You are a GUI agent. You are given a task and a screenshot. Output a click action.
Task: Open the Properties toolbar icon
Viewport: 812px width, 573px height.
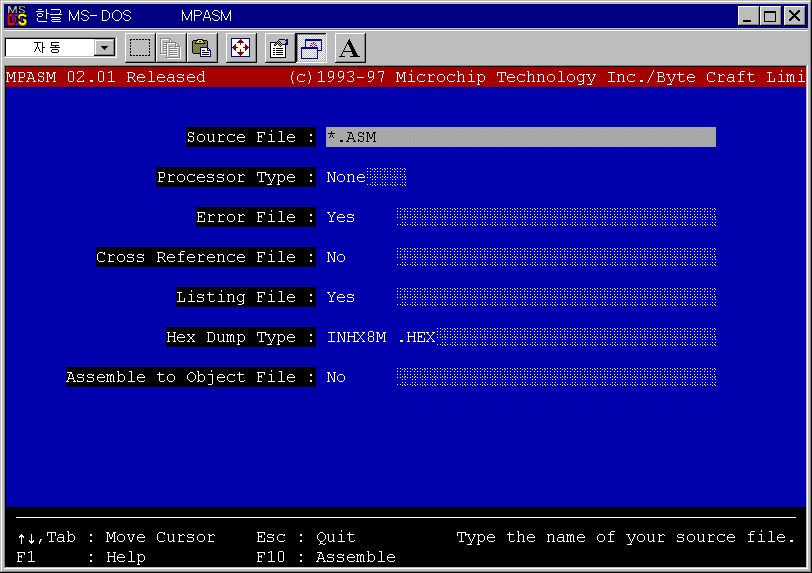click(x=279, y=48)
